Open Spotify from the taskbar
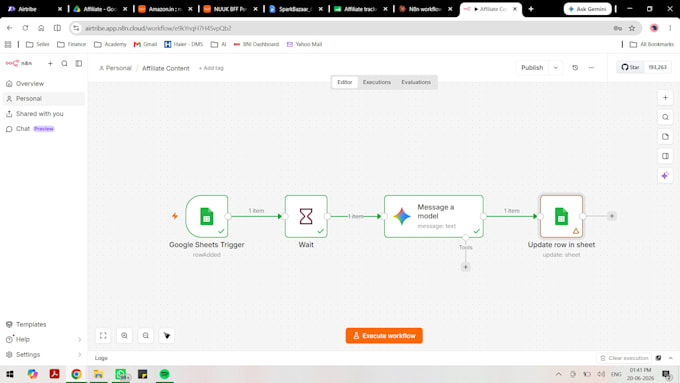The height and width of the screenshot is (383, 680). [164, 374]
